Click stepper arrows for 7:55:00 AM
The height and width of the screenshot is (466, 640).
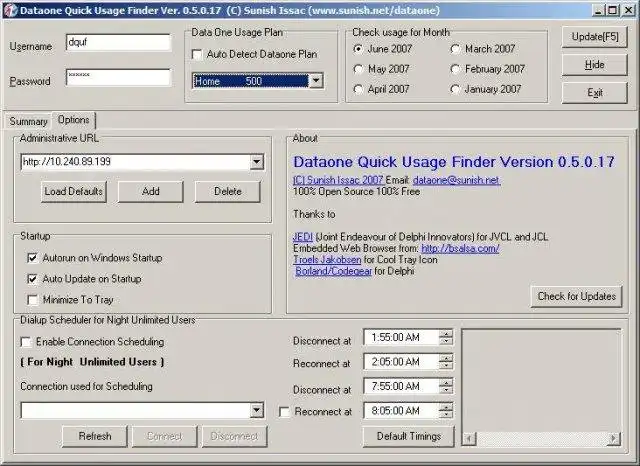[446, 386]
